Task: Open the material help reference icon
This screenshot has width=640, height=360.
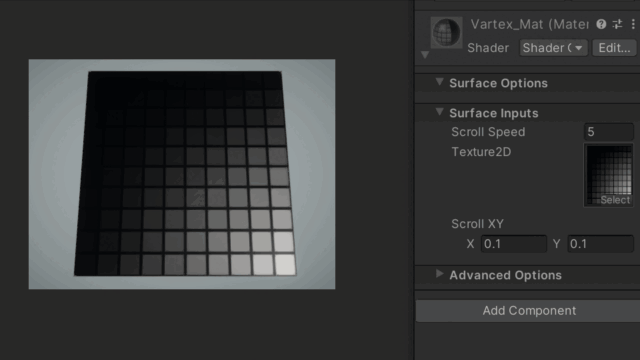Action: [x=601, y=24]
